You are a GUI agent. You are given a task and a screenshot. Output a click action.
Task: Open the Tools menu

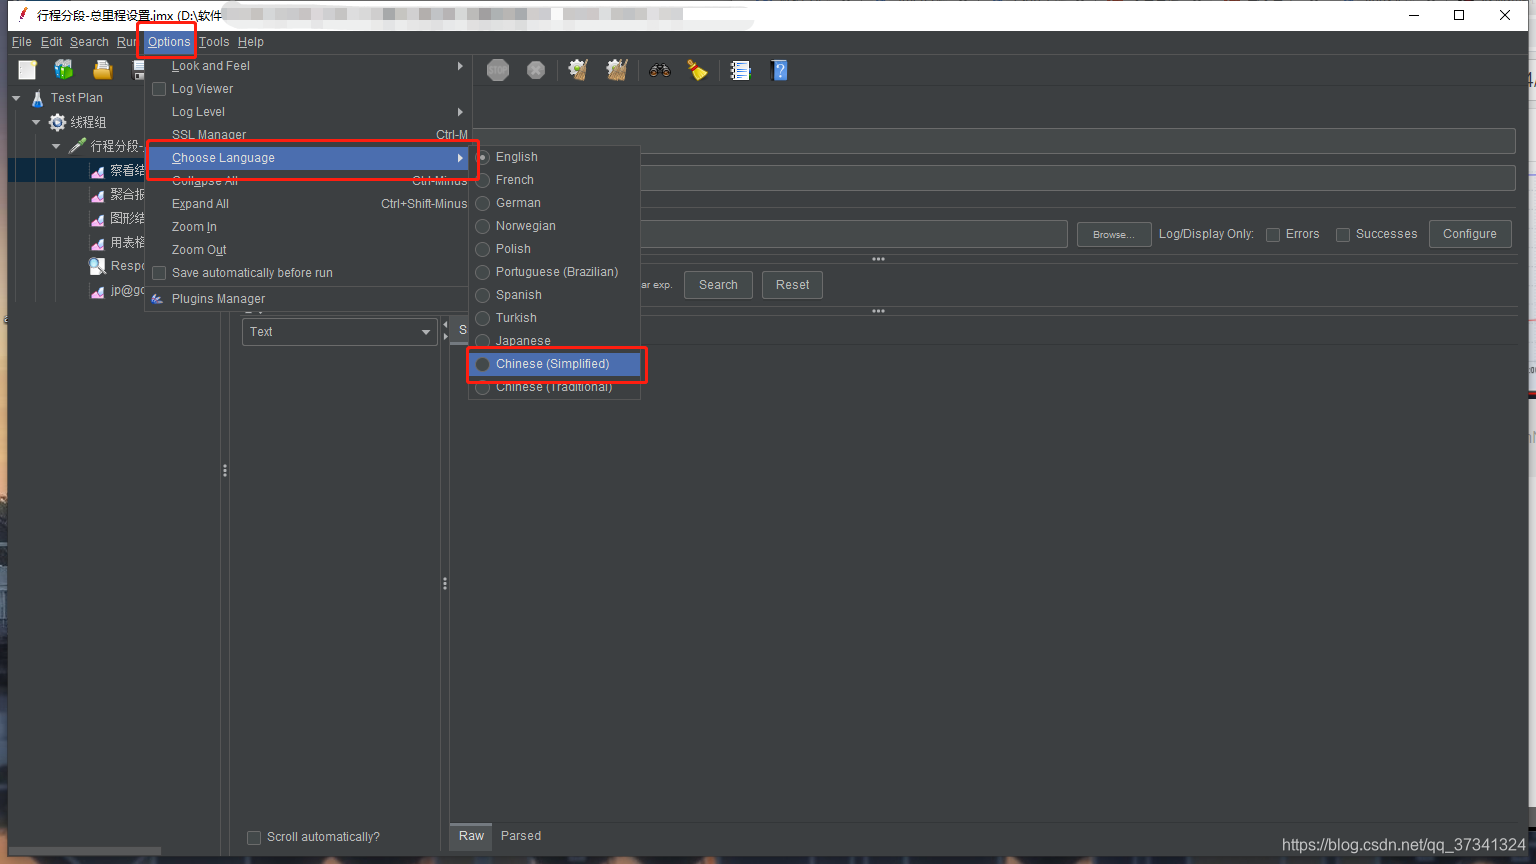(214, 42)
